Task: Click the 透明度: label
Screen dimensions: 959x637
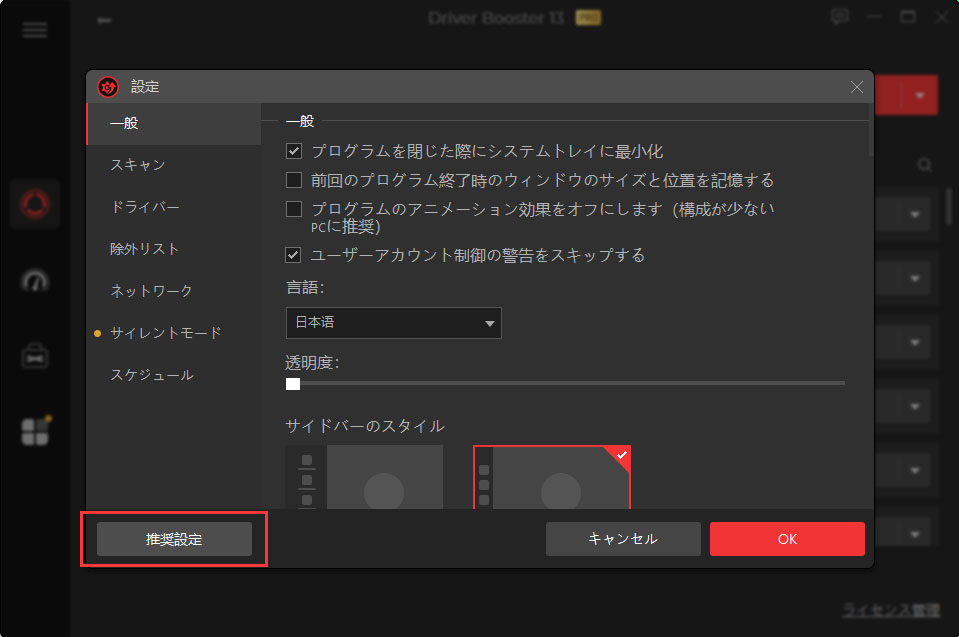Action: (x=312, y=363)
